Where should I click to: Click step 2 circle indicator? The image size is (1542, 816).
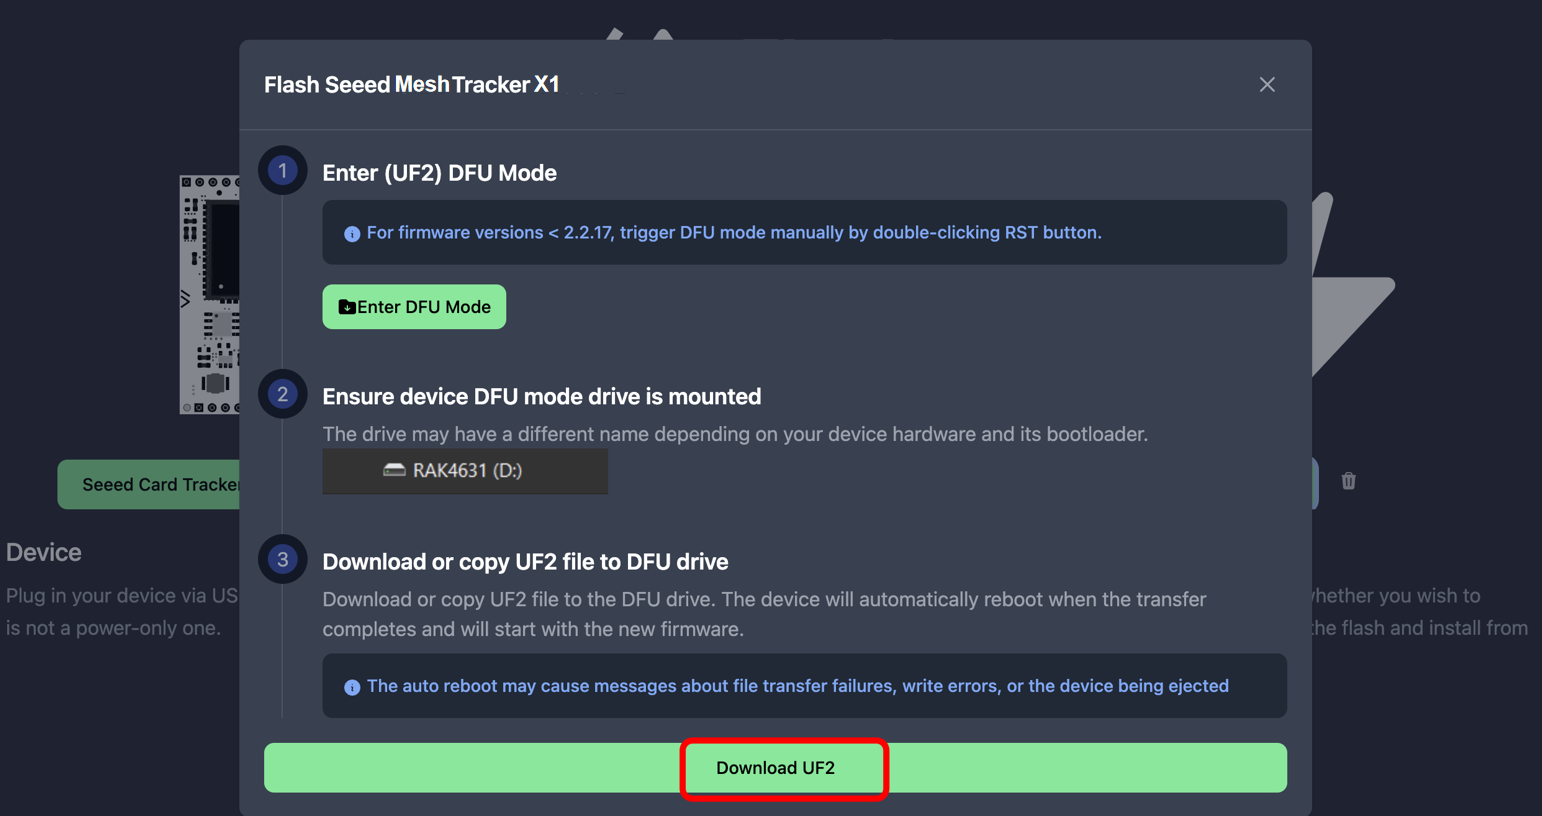coord(283,395)
